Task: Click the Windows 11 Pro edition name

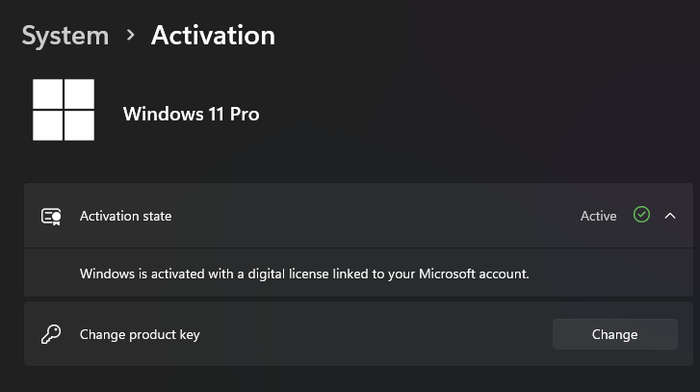Action: click(x=191, y=114)
